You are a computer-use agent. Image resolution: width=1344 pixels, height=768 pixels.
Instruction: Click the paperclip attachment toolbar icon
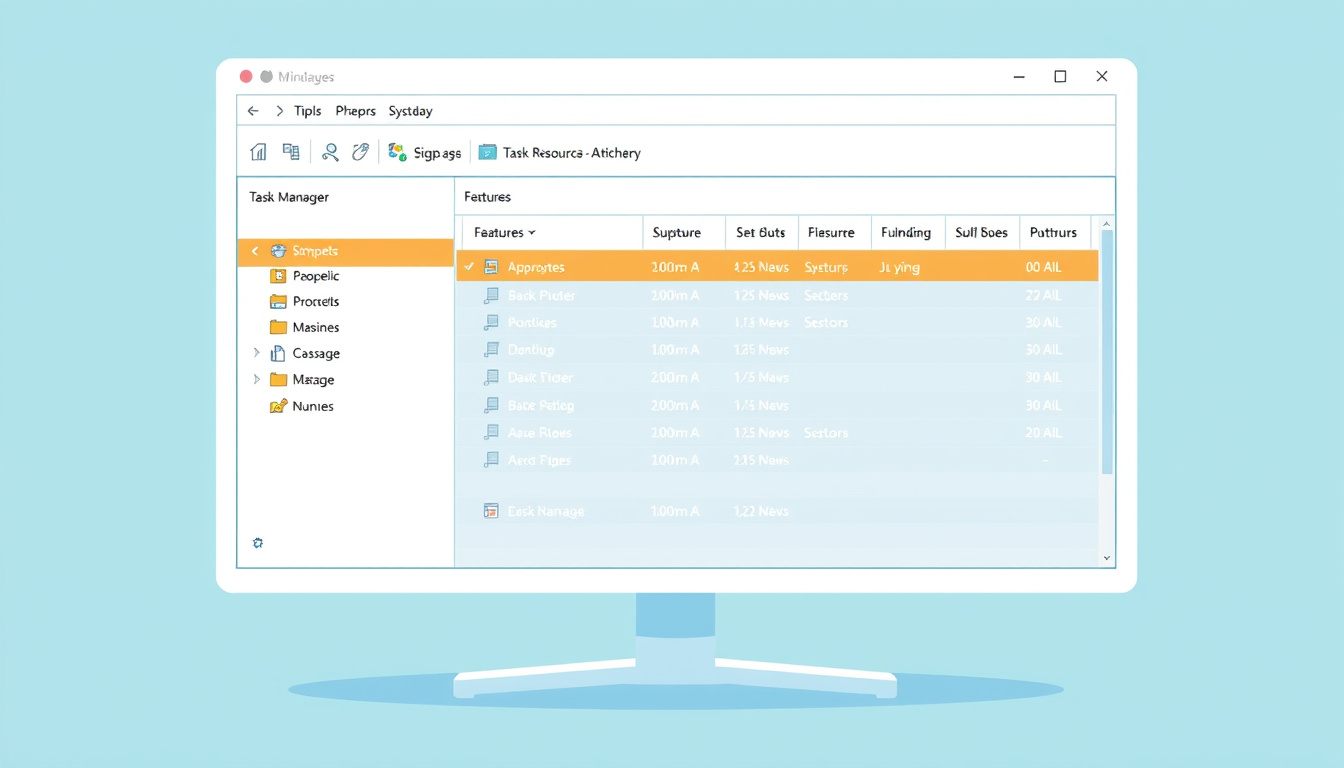tap(361, 152)
